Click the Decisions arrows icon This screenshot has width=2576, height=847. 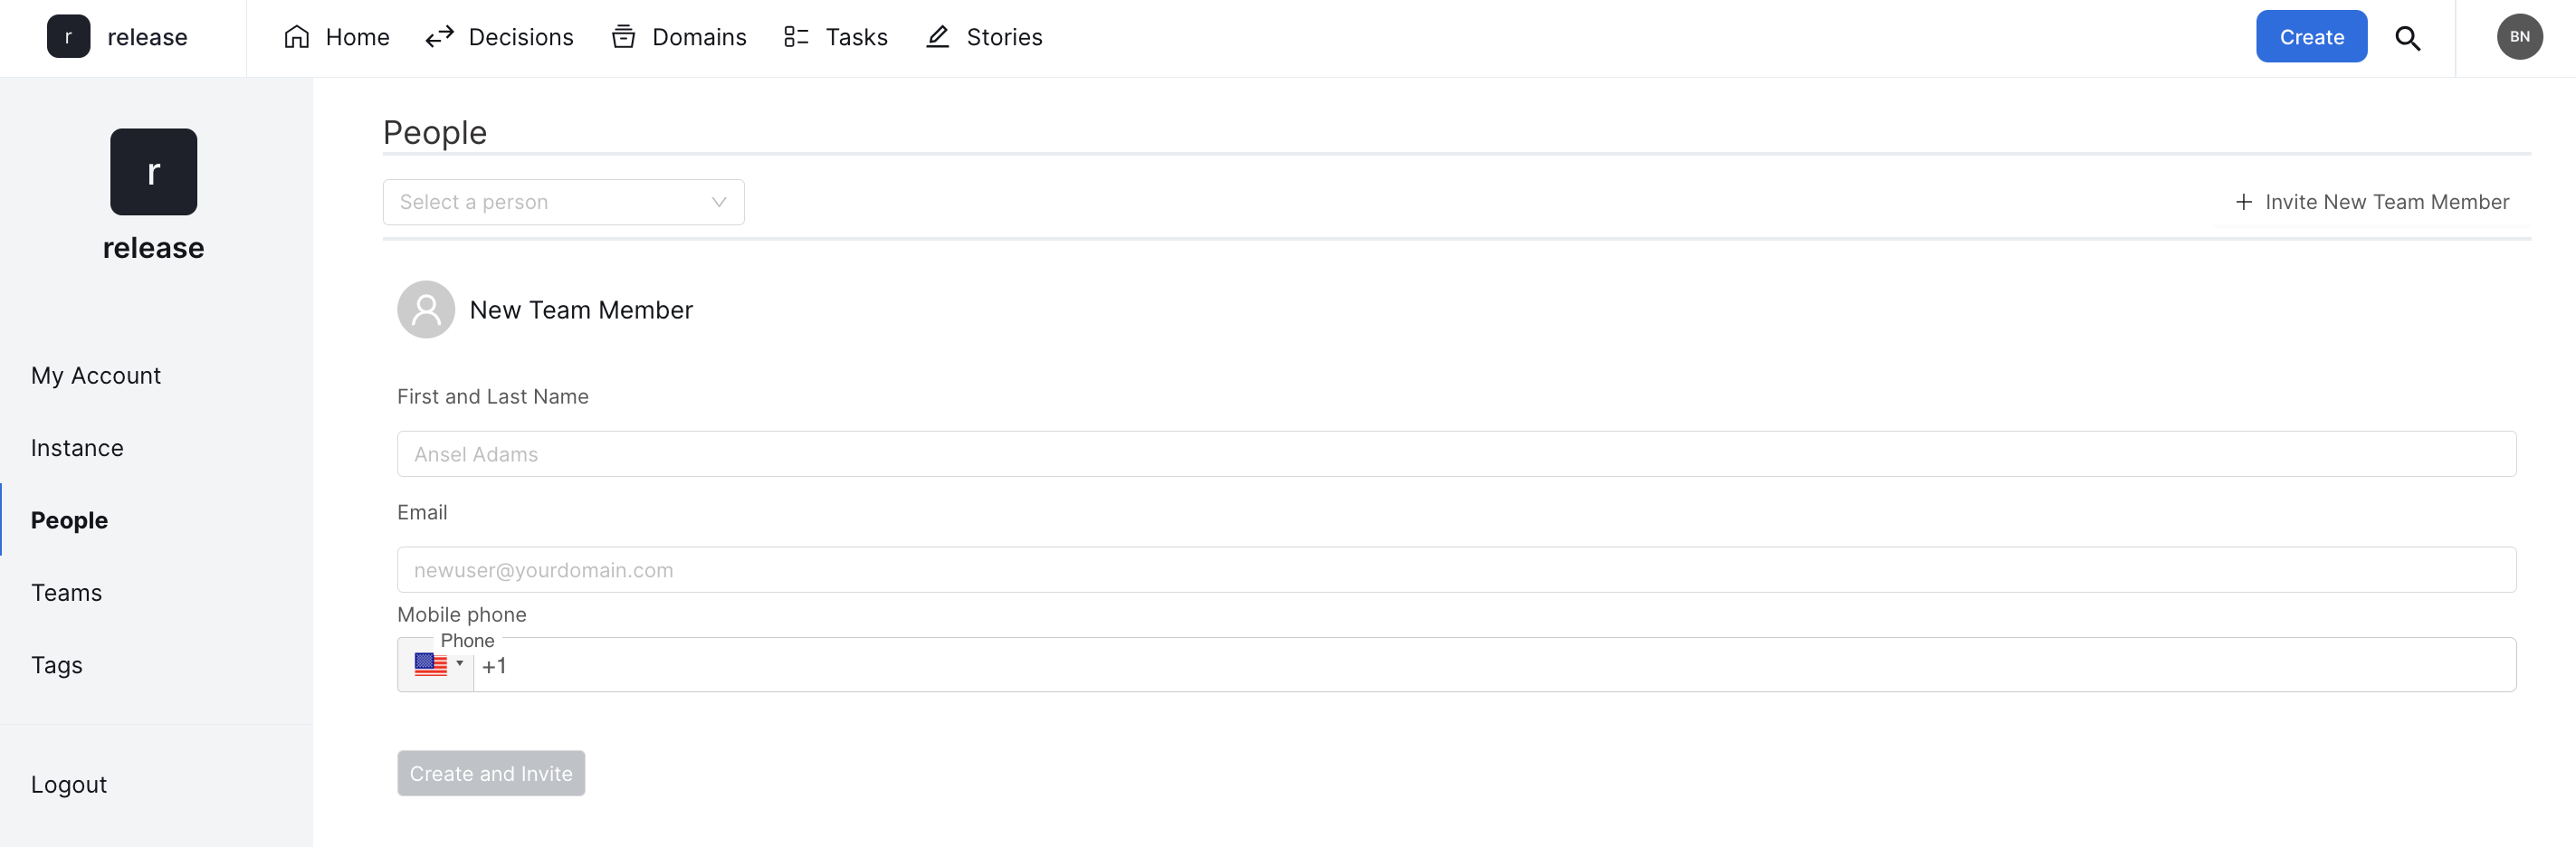pos(440,37)
